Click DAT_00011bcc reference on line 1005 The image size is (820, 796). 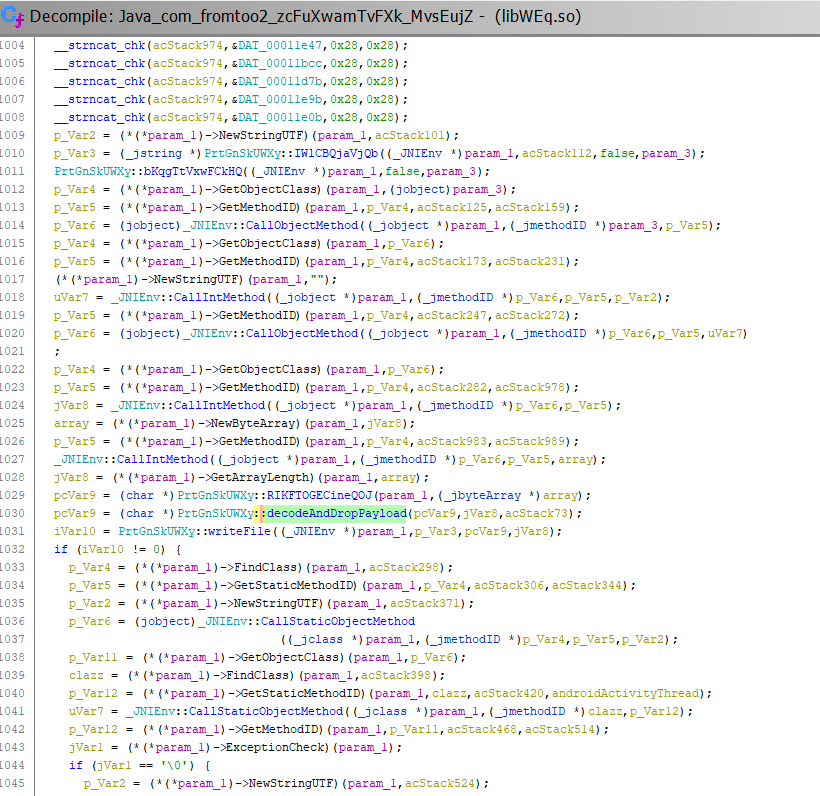280,63
